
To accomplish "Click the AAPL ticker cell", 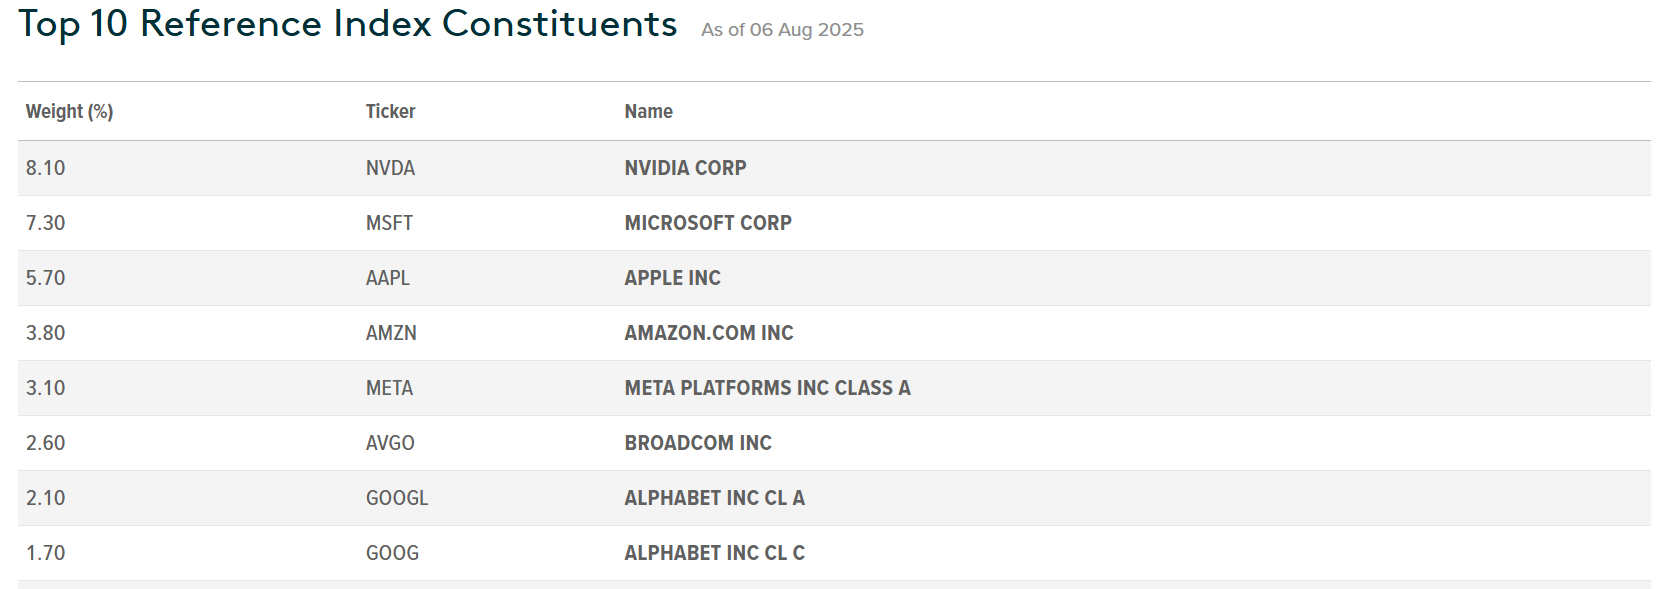I will (388, 278).
